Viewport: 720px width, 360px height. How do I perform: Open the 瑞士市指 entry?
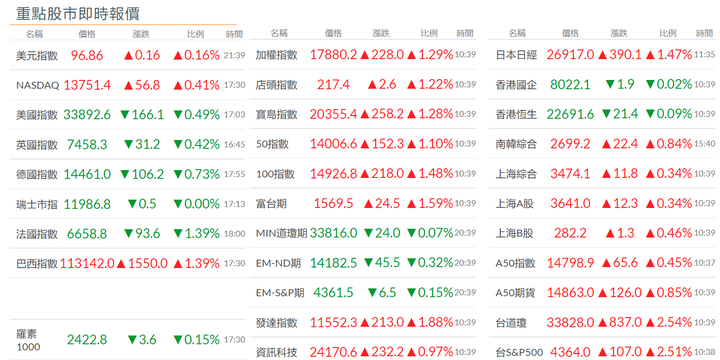click(x=37, y=204)
